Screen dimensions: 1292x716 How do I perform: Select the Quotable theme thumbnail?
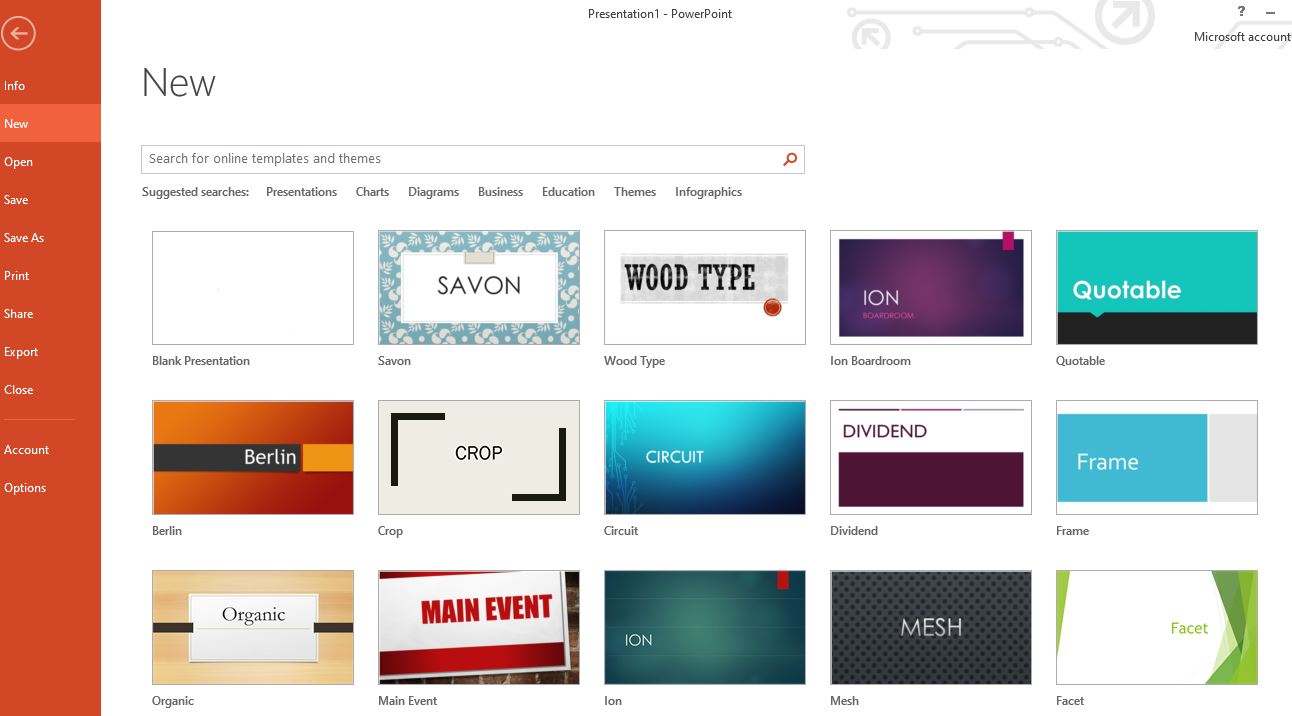click(1157, 288)
